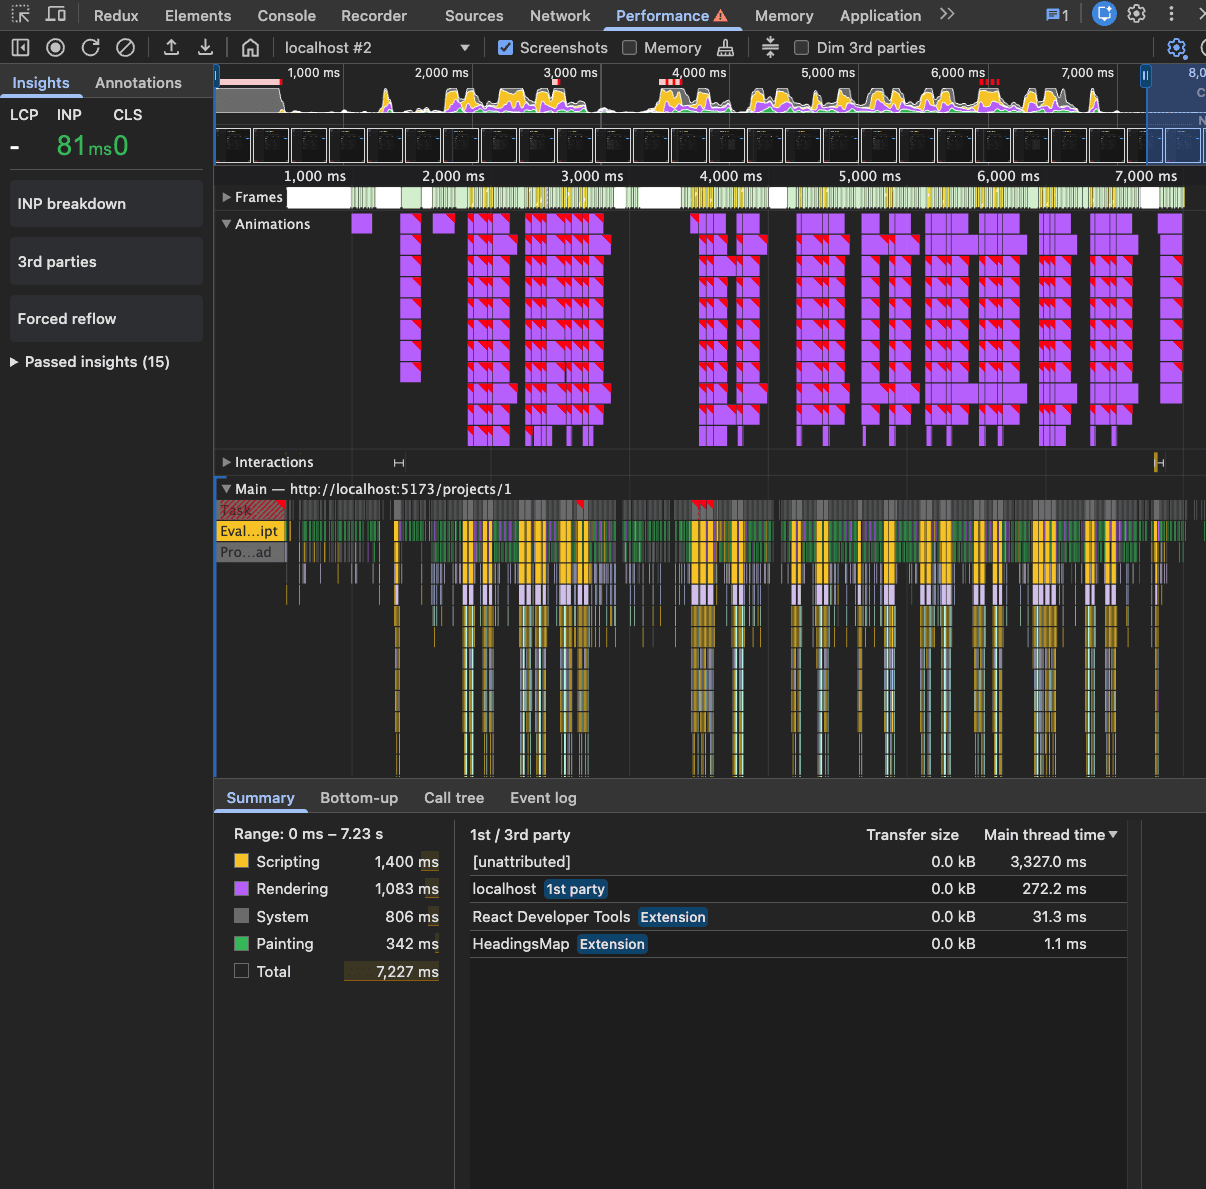Click the collect garbage broom icon
This screenshot has width=1206, height=1189.
pyautogui.click(x=726, y=47)
